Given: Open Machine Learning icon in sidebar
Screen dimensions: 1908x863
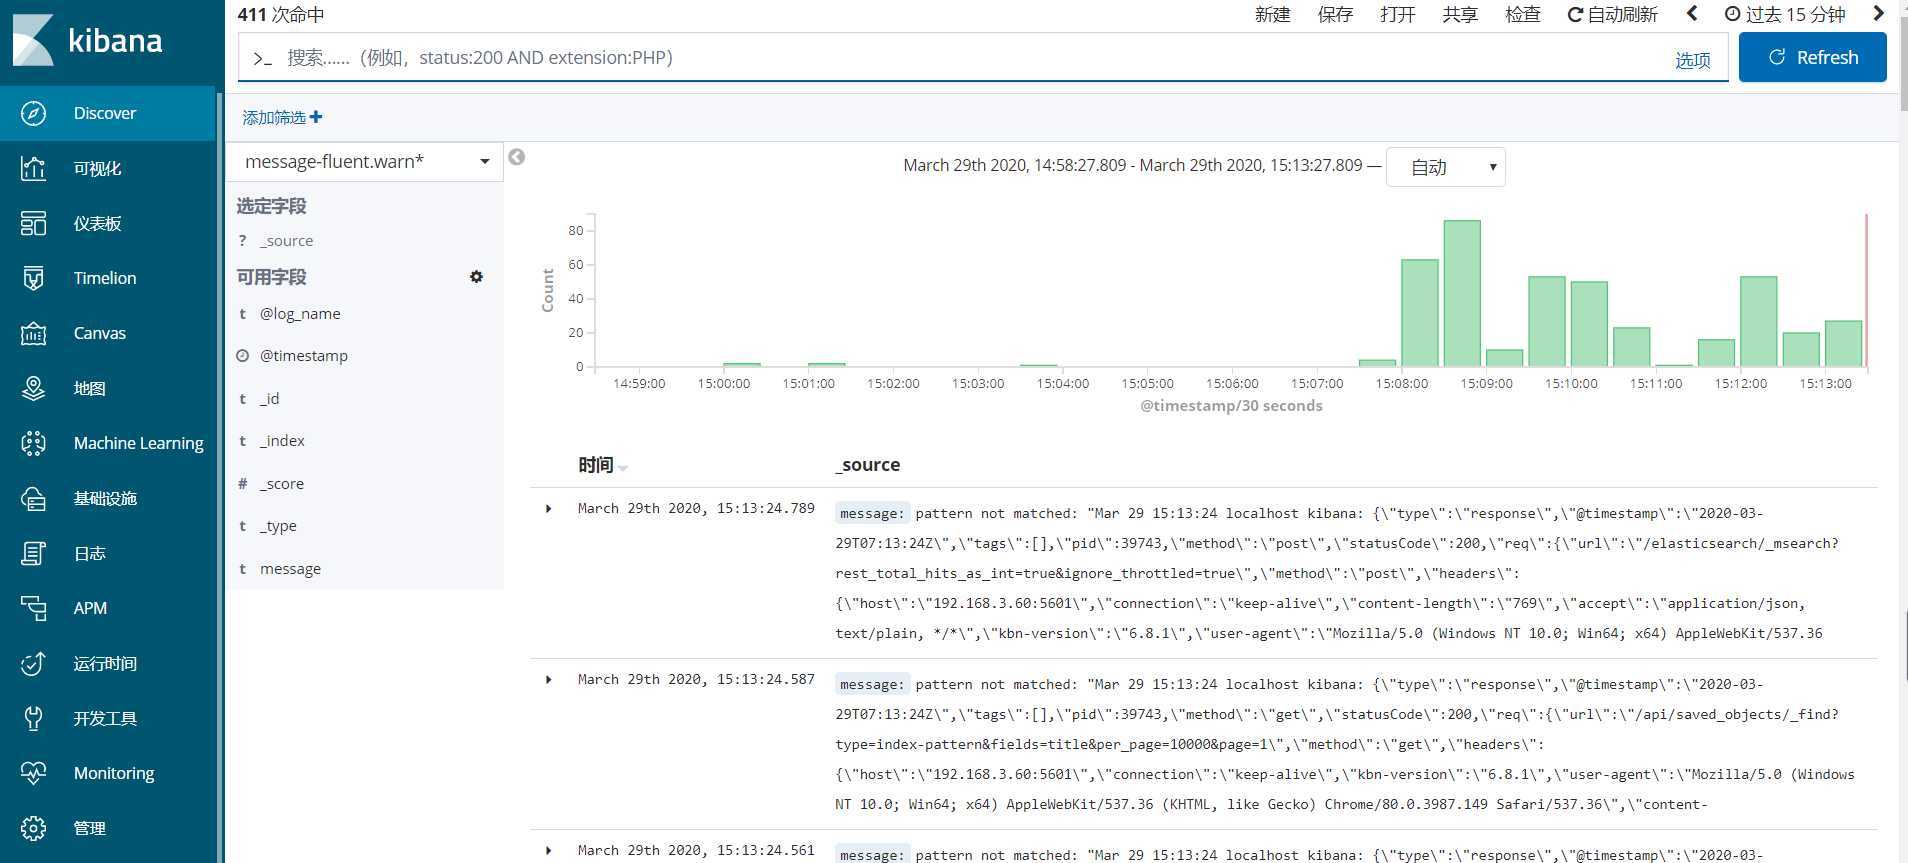Looking at the screenshot, I should [33, 443].
